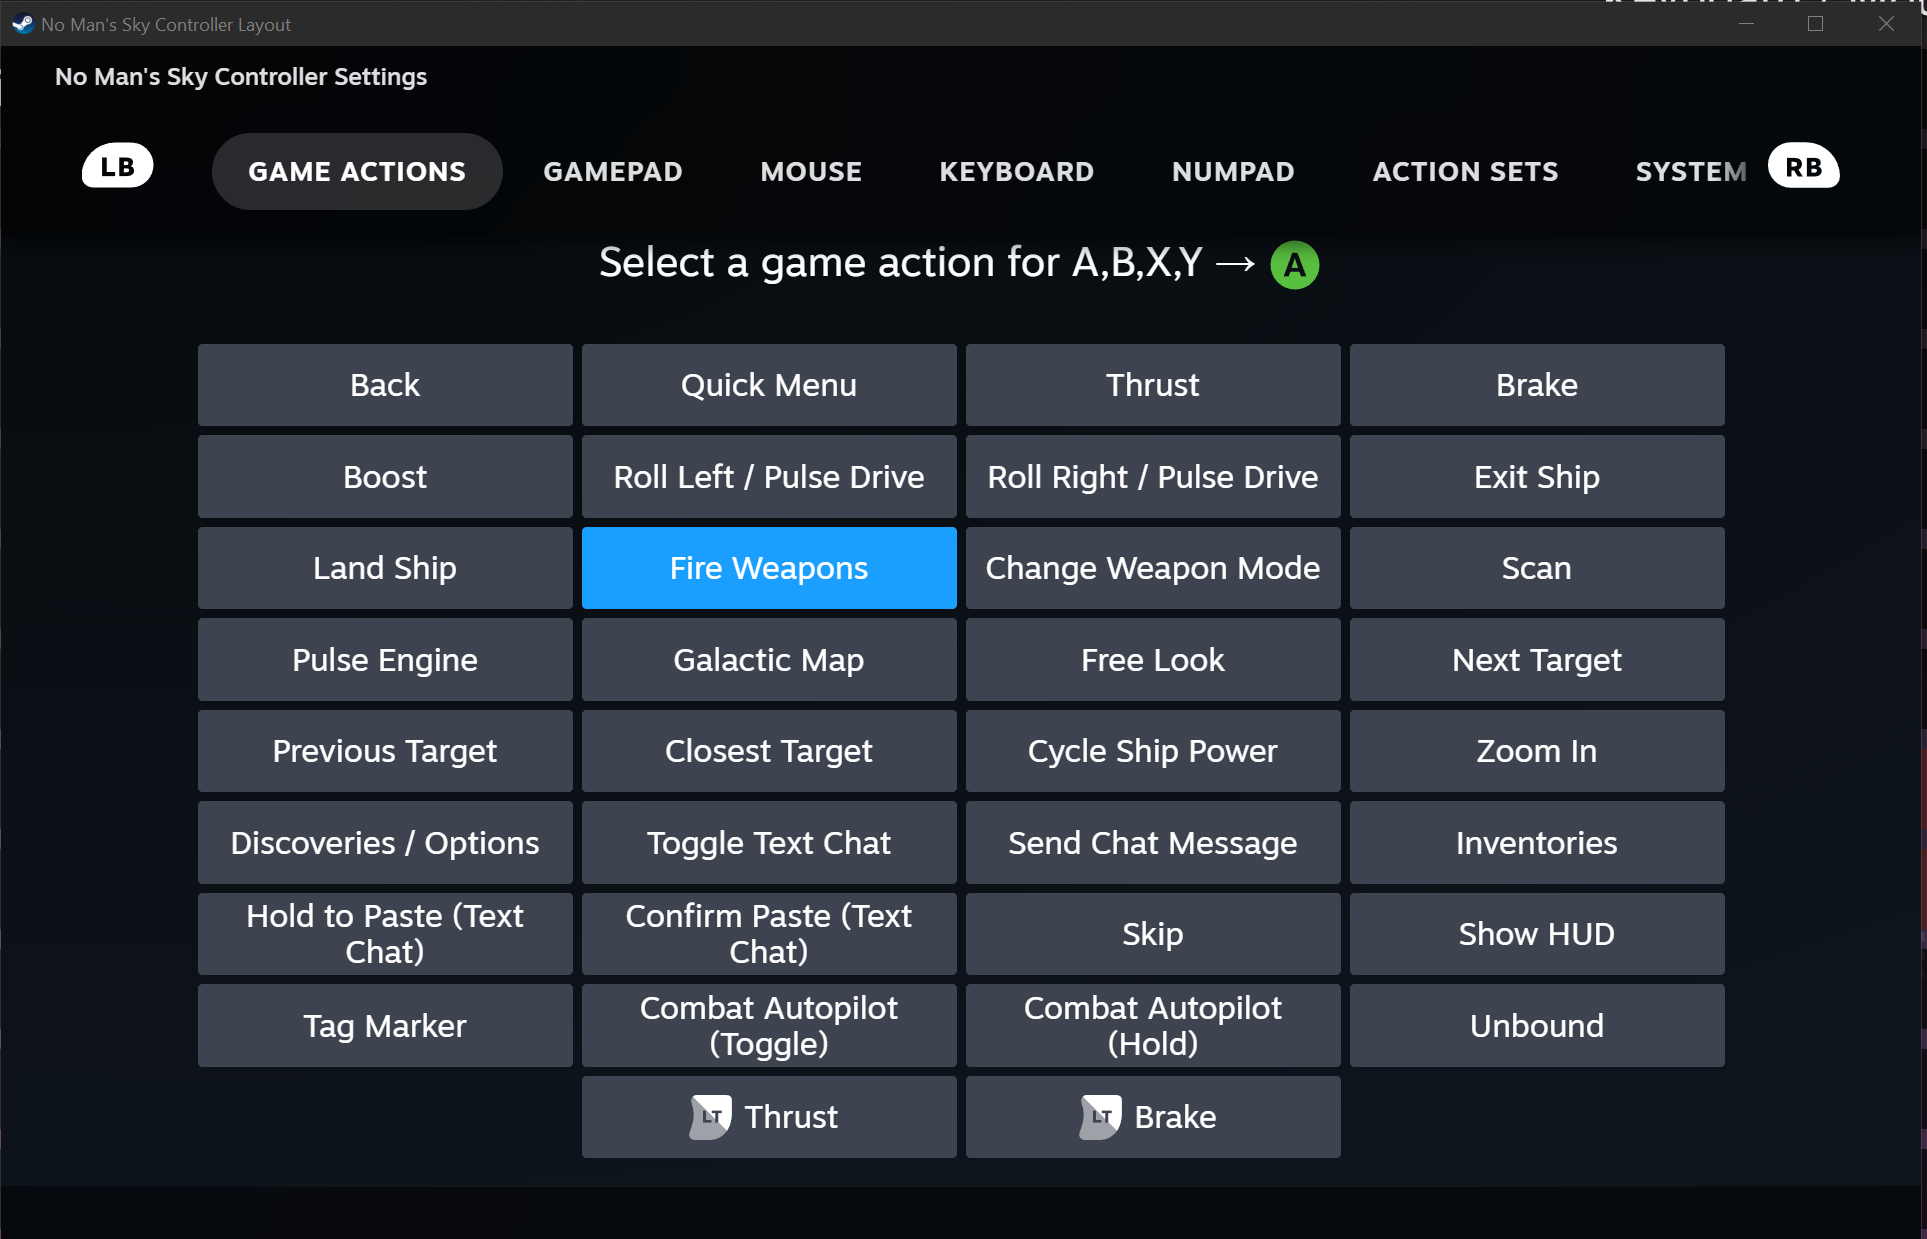Maximize the controller layout window

1815,24
